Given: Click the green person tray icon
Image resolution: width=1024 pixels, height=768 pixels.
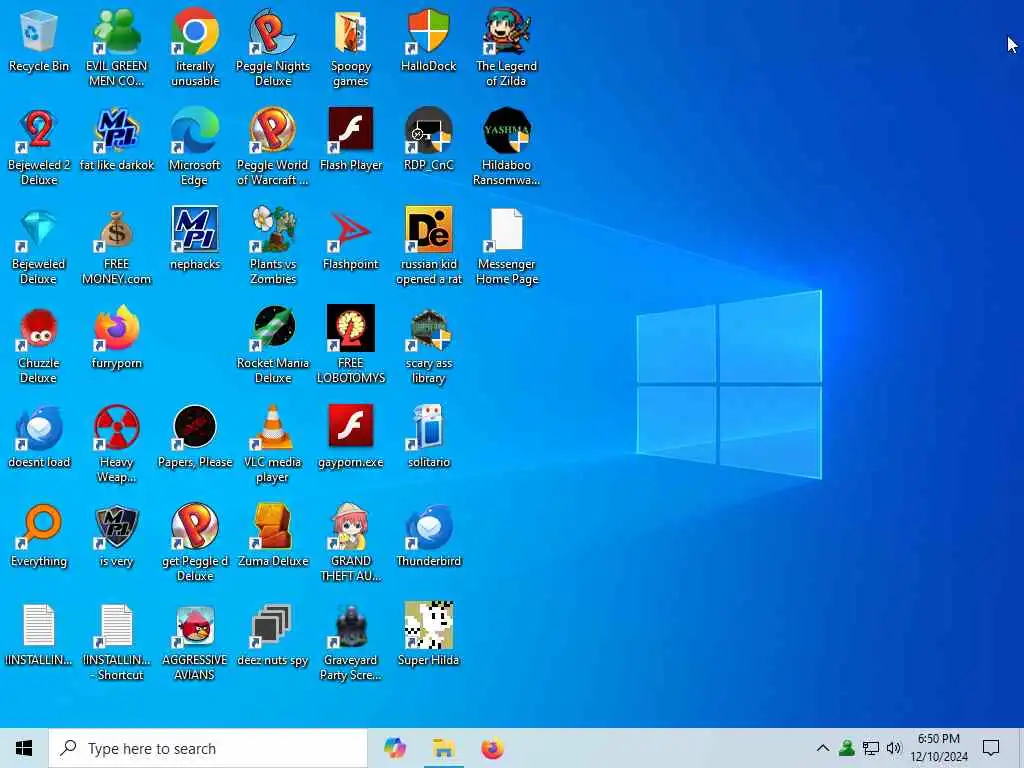Looking at the screenshot, I should tap(846, 748).
